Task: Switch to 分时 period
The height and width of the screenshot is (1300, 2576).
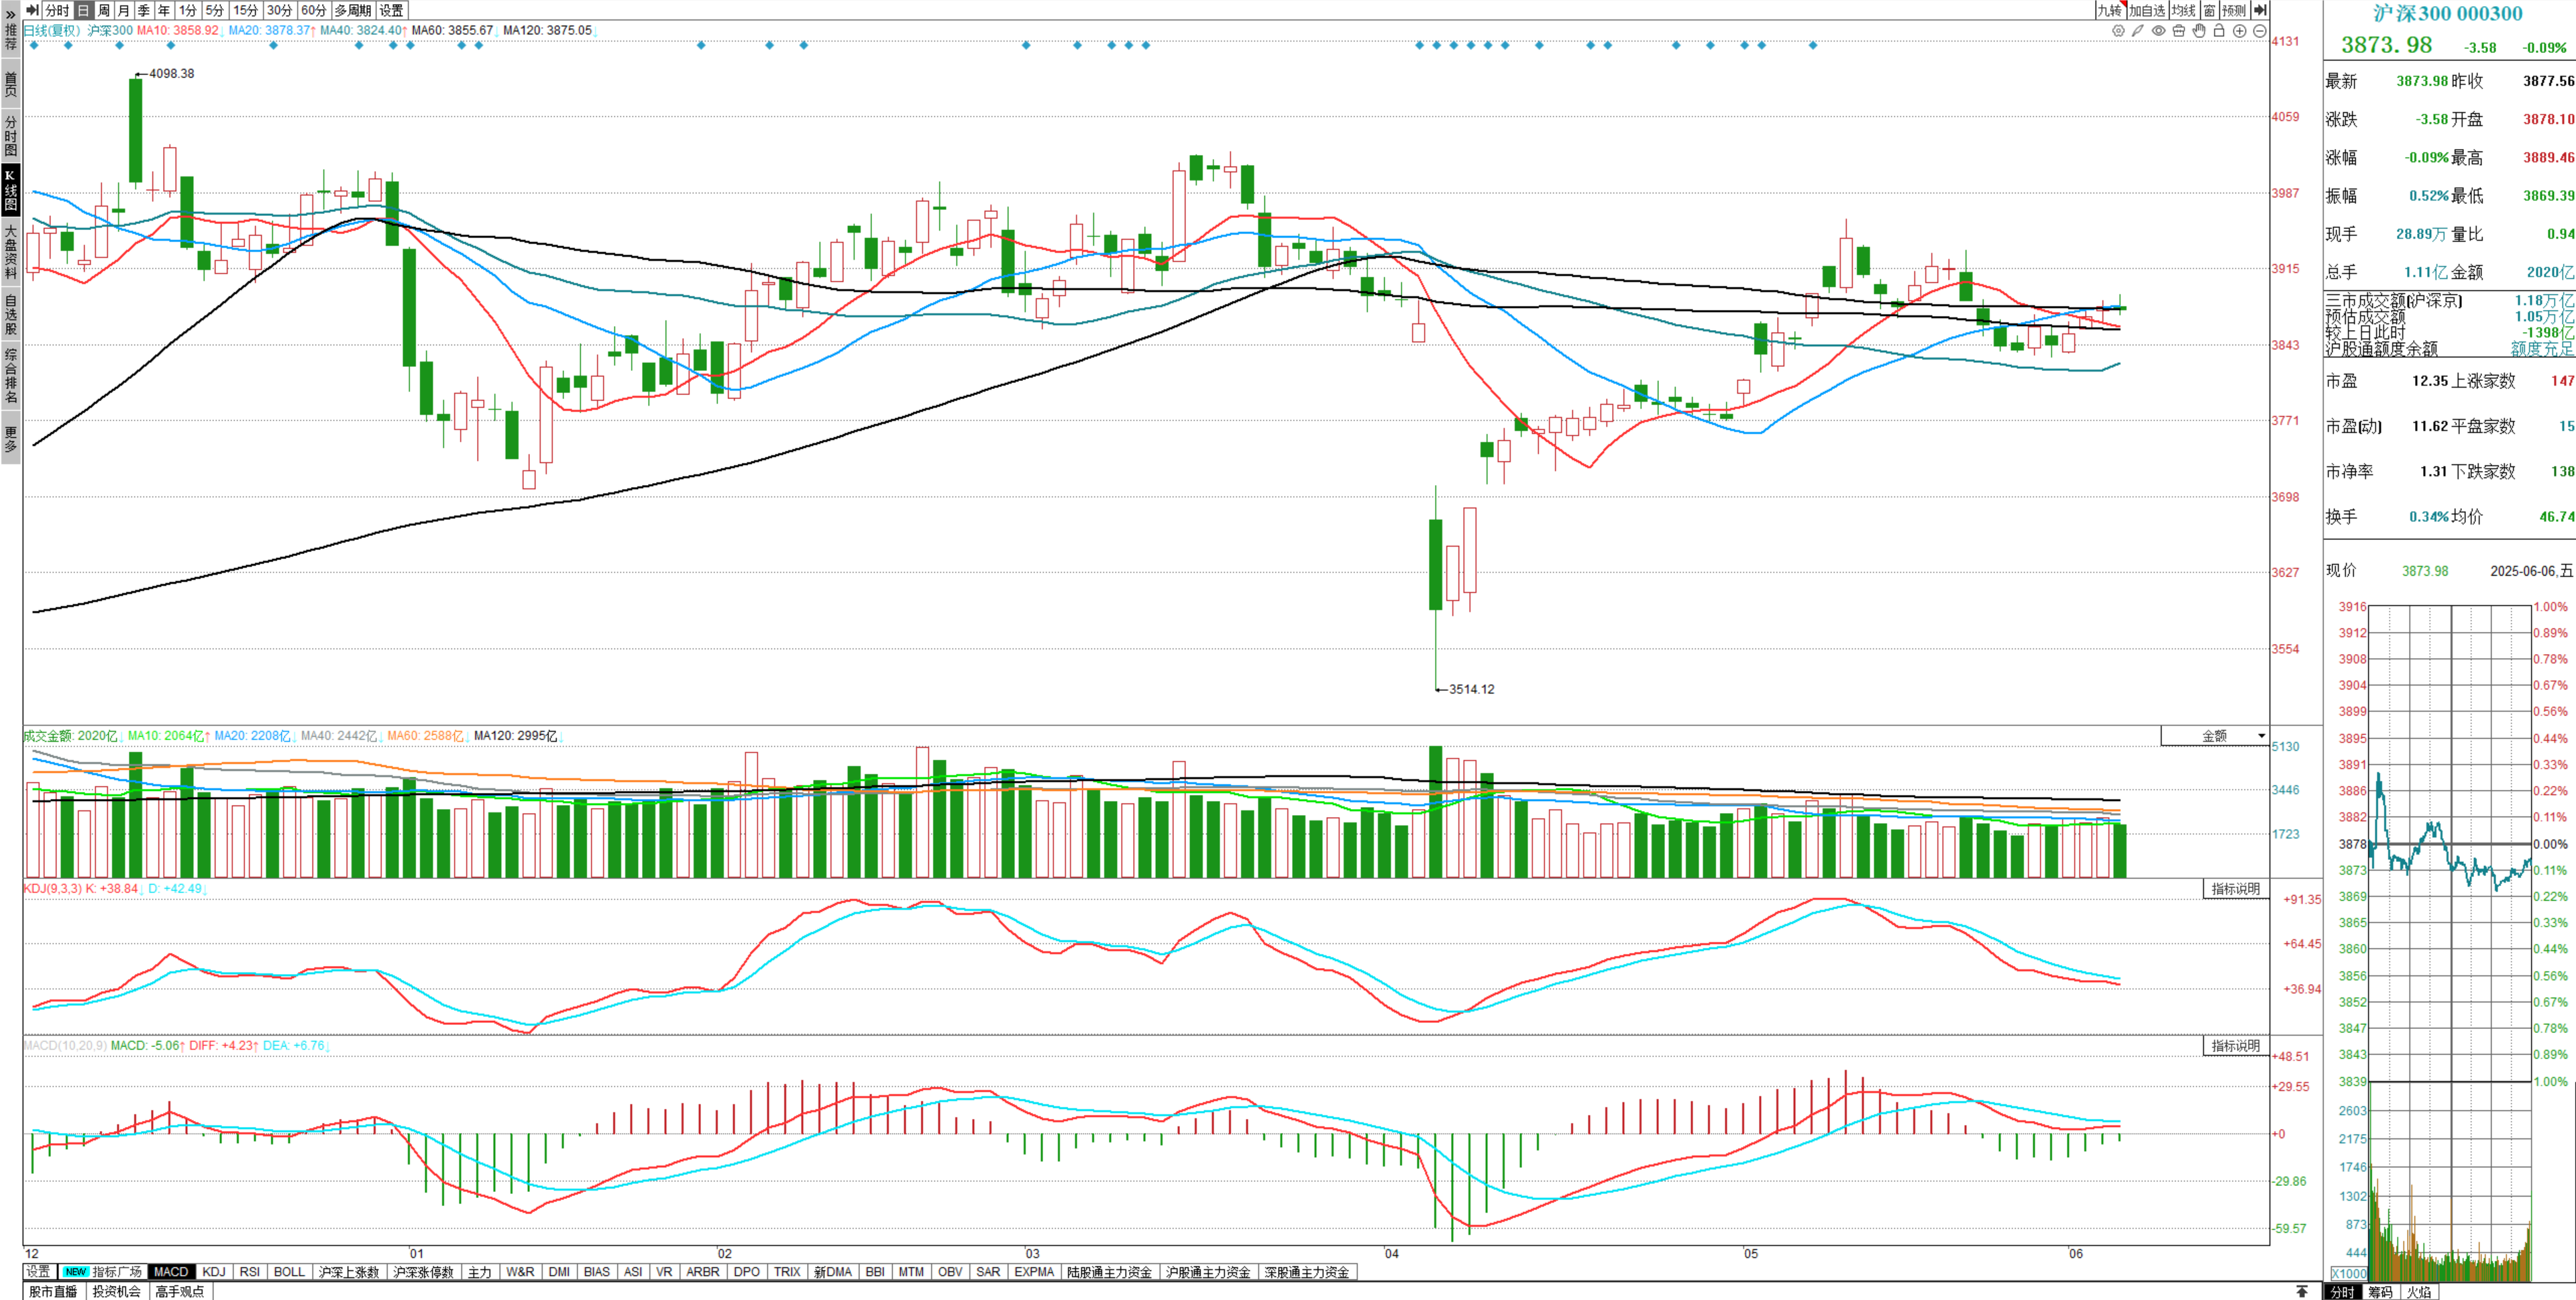Action: [x=57, y=10]
